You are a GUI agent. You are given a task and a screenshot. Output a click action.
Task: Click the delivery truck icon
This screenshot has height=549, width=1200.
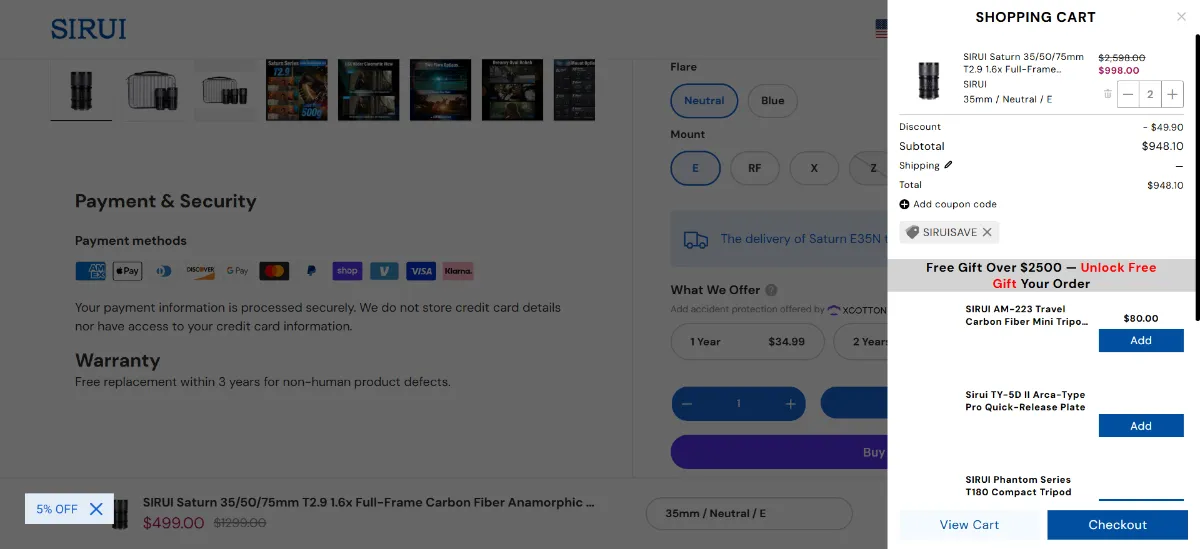[x=696, y=240]
